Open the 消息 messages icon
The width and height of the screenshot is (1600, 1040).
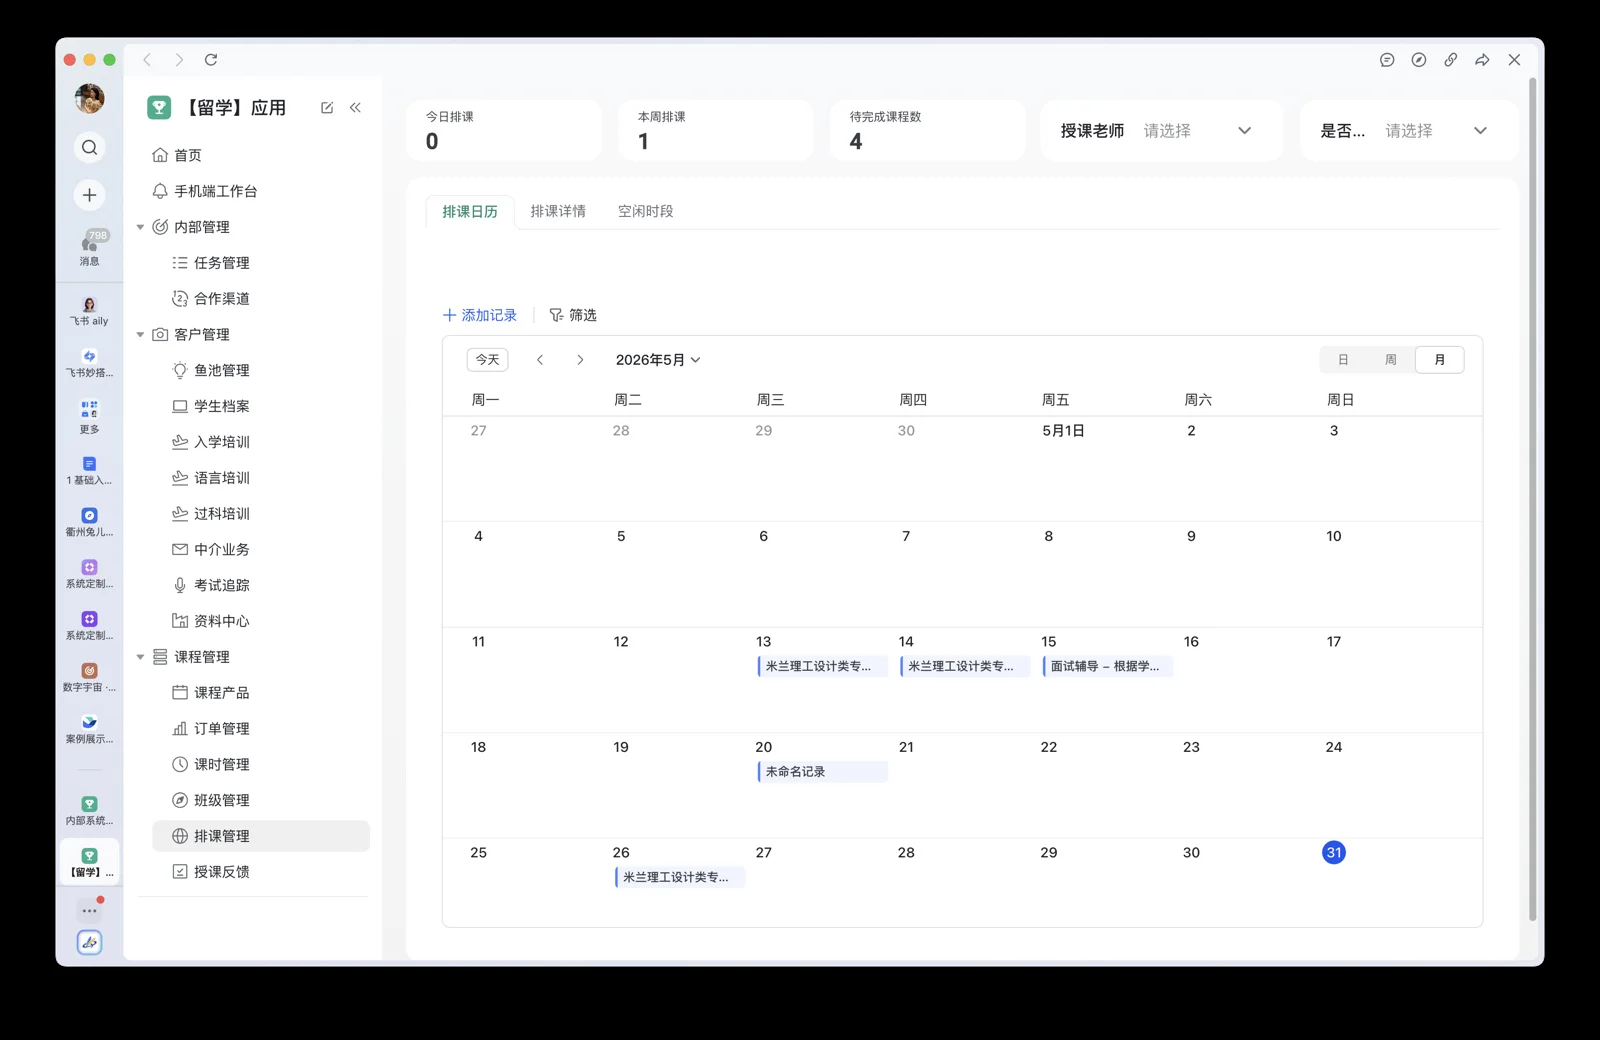click(x=89, y=247)
